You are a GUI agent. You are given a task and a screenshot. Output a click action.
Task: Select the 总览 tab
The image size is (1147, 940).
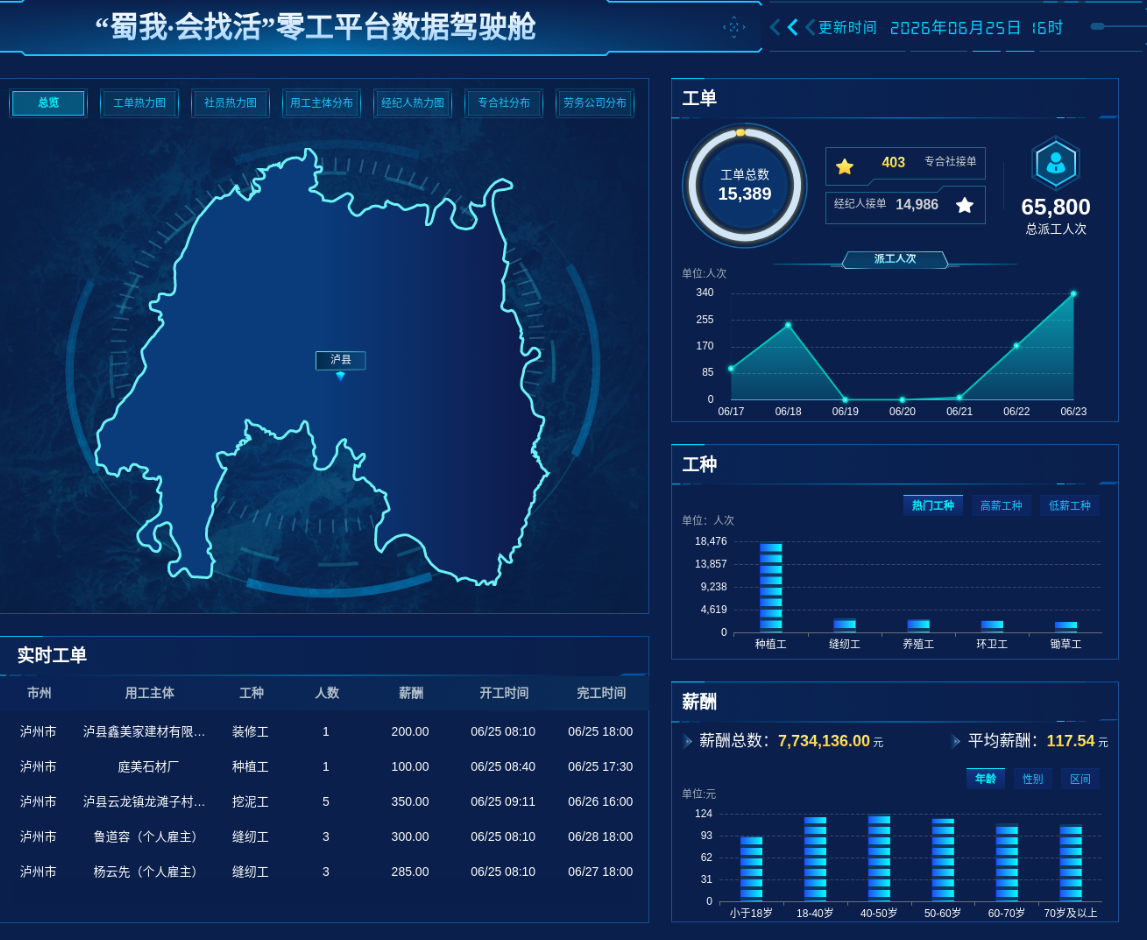(48, 102)
